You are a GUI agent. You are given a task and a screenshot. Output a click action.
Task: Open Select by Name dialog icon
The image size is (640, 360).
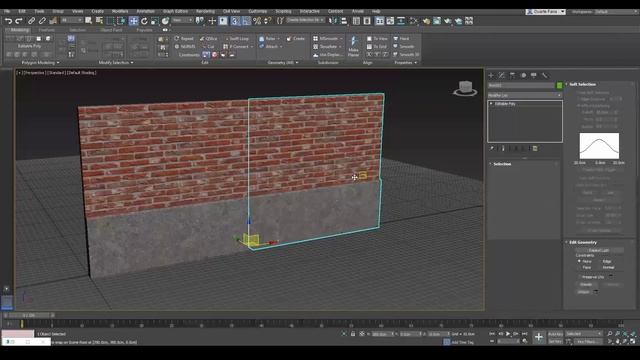(x=99, y=21)
